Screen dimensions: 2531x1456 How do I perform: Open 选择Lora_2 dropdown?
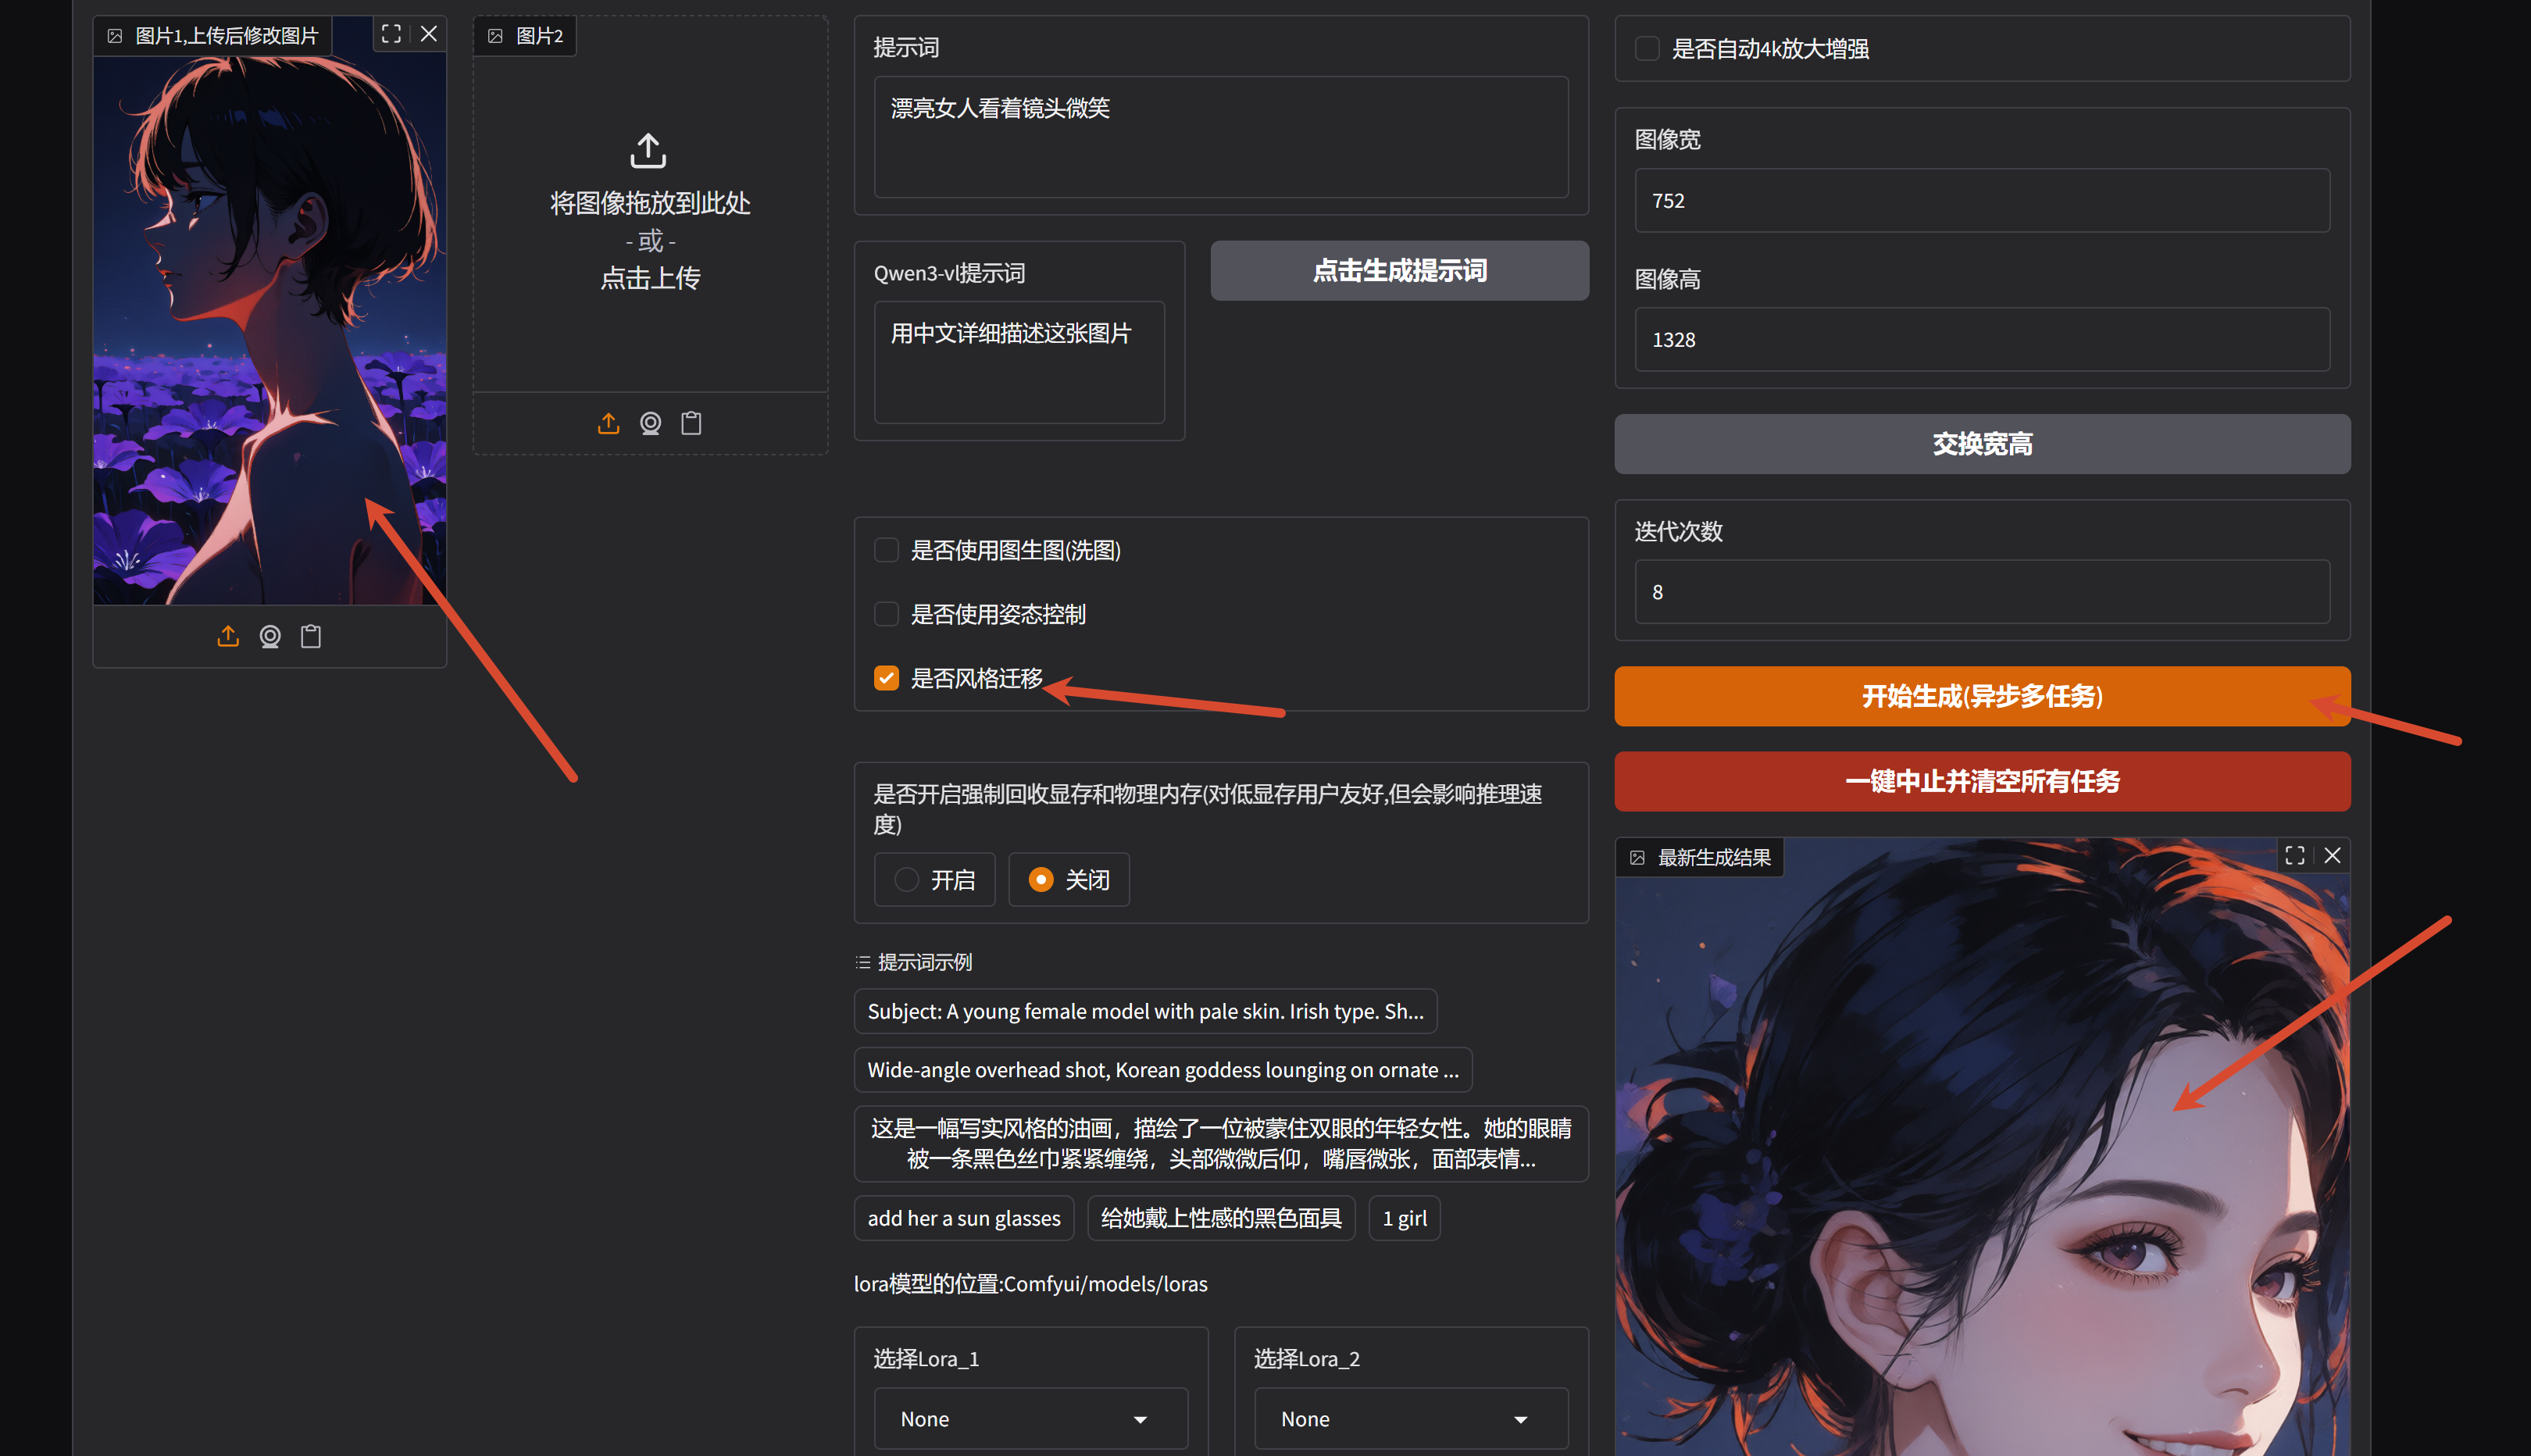pyautogui.click(x=1411, y=1418)
